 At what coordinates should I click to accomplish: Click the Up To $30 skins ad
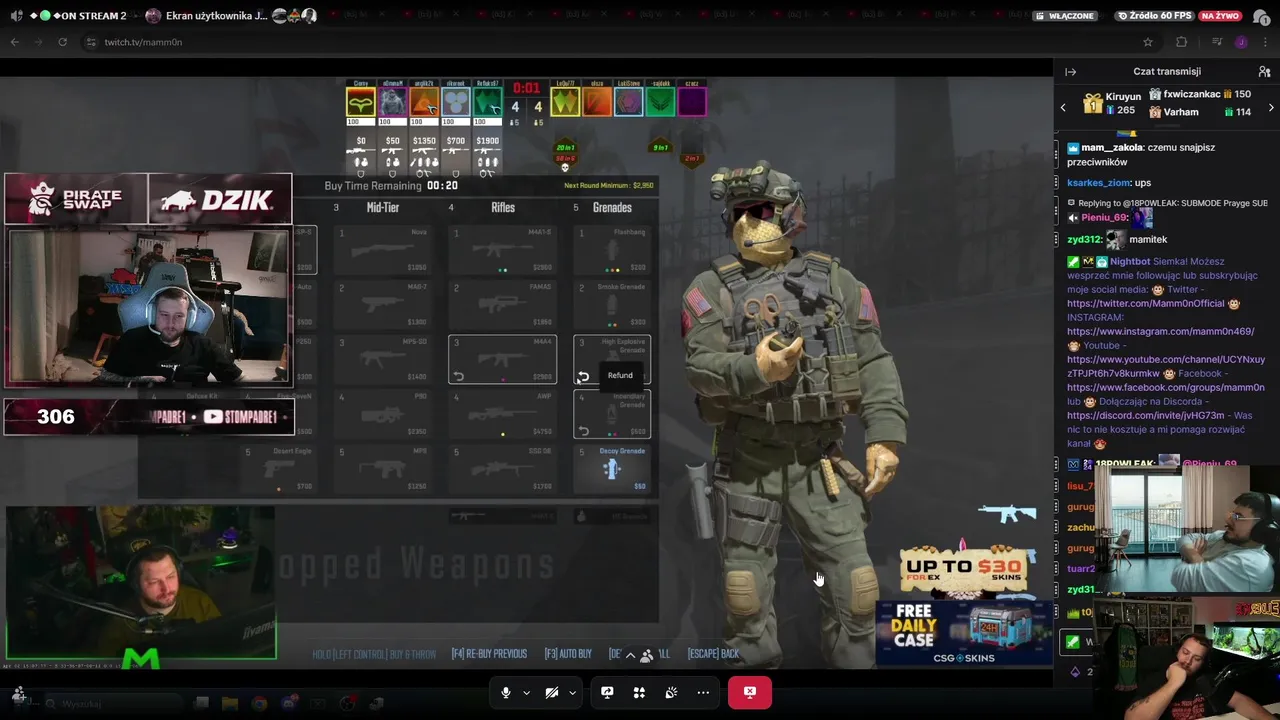[x=965, y=568]
